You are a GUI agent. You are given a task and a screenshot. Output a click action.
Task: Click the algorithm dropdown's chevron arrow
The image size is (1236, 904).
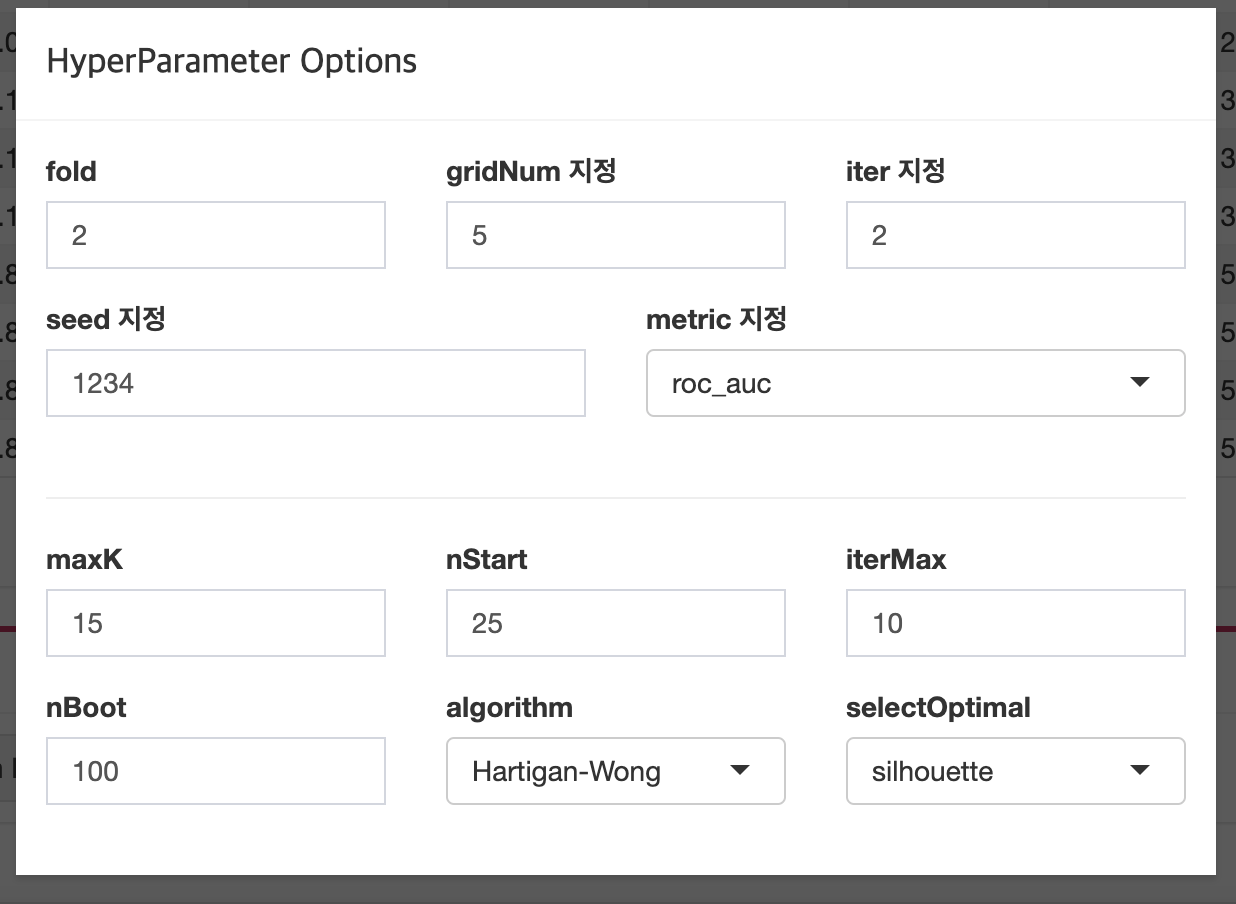click(x=740, y=771)
